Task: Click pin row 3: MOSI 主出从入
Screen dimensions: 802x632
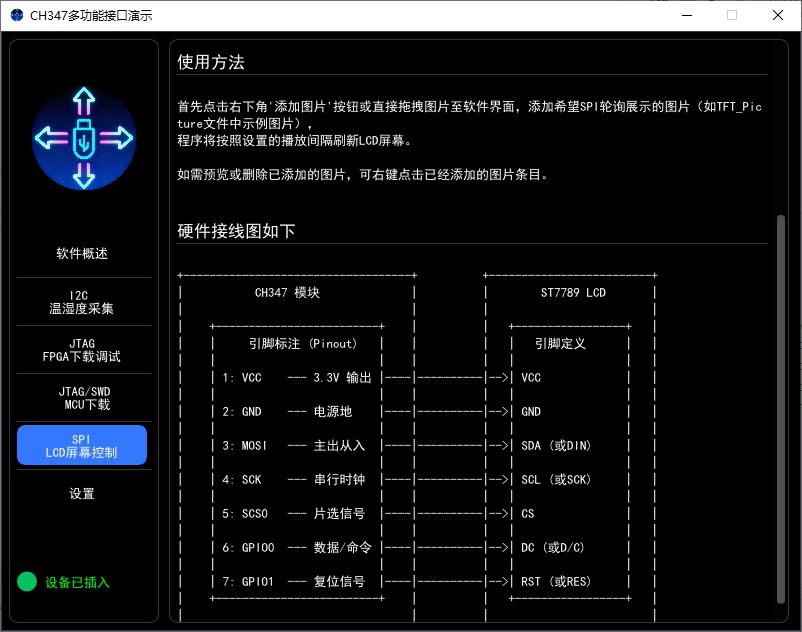Action: [294, 446]
